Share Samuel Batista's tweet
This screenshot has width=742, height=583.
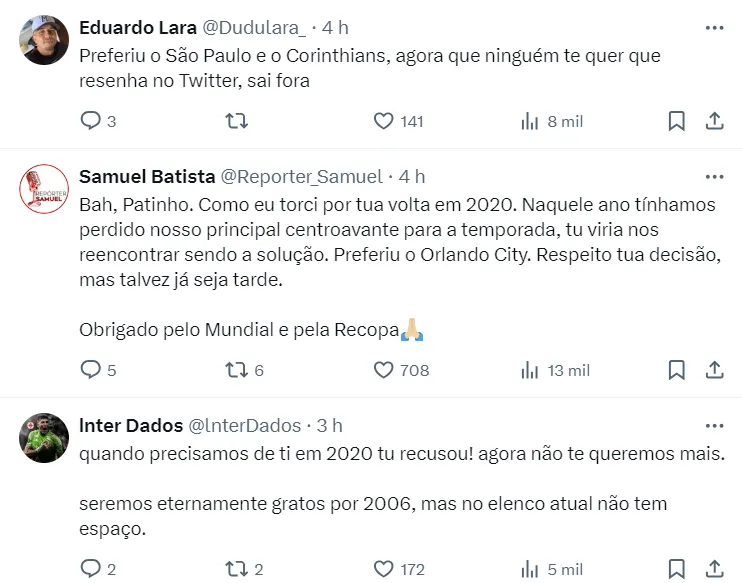714,370
